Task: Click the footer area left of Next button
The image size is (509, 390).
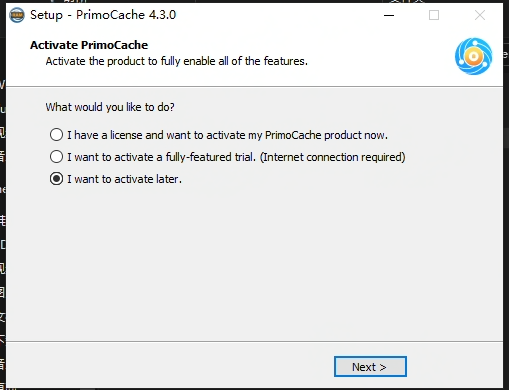Action: click(167, 367)
